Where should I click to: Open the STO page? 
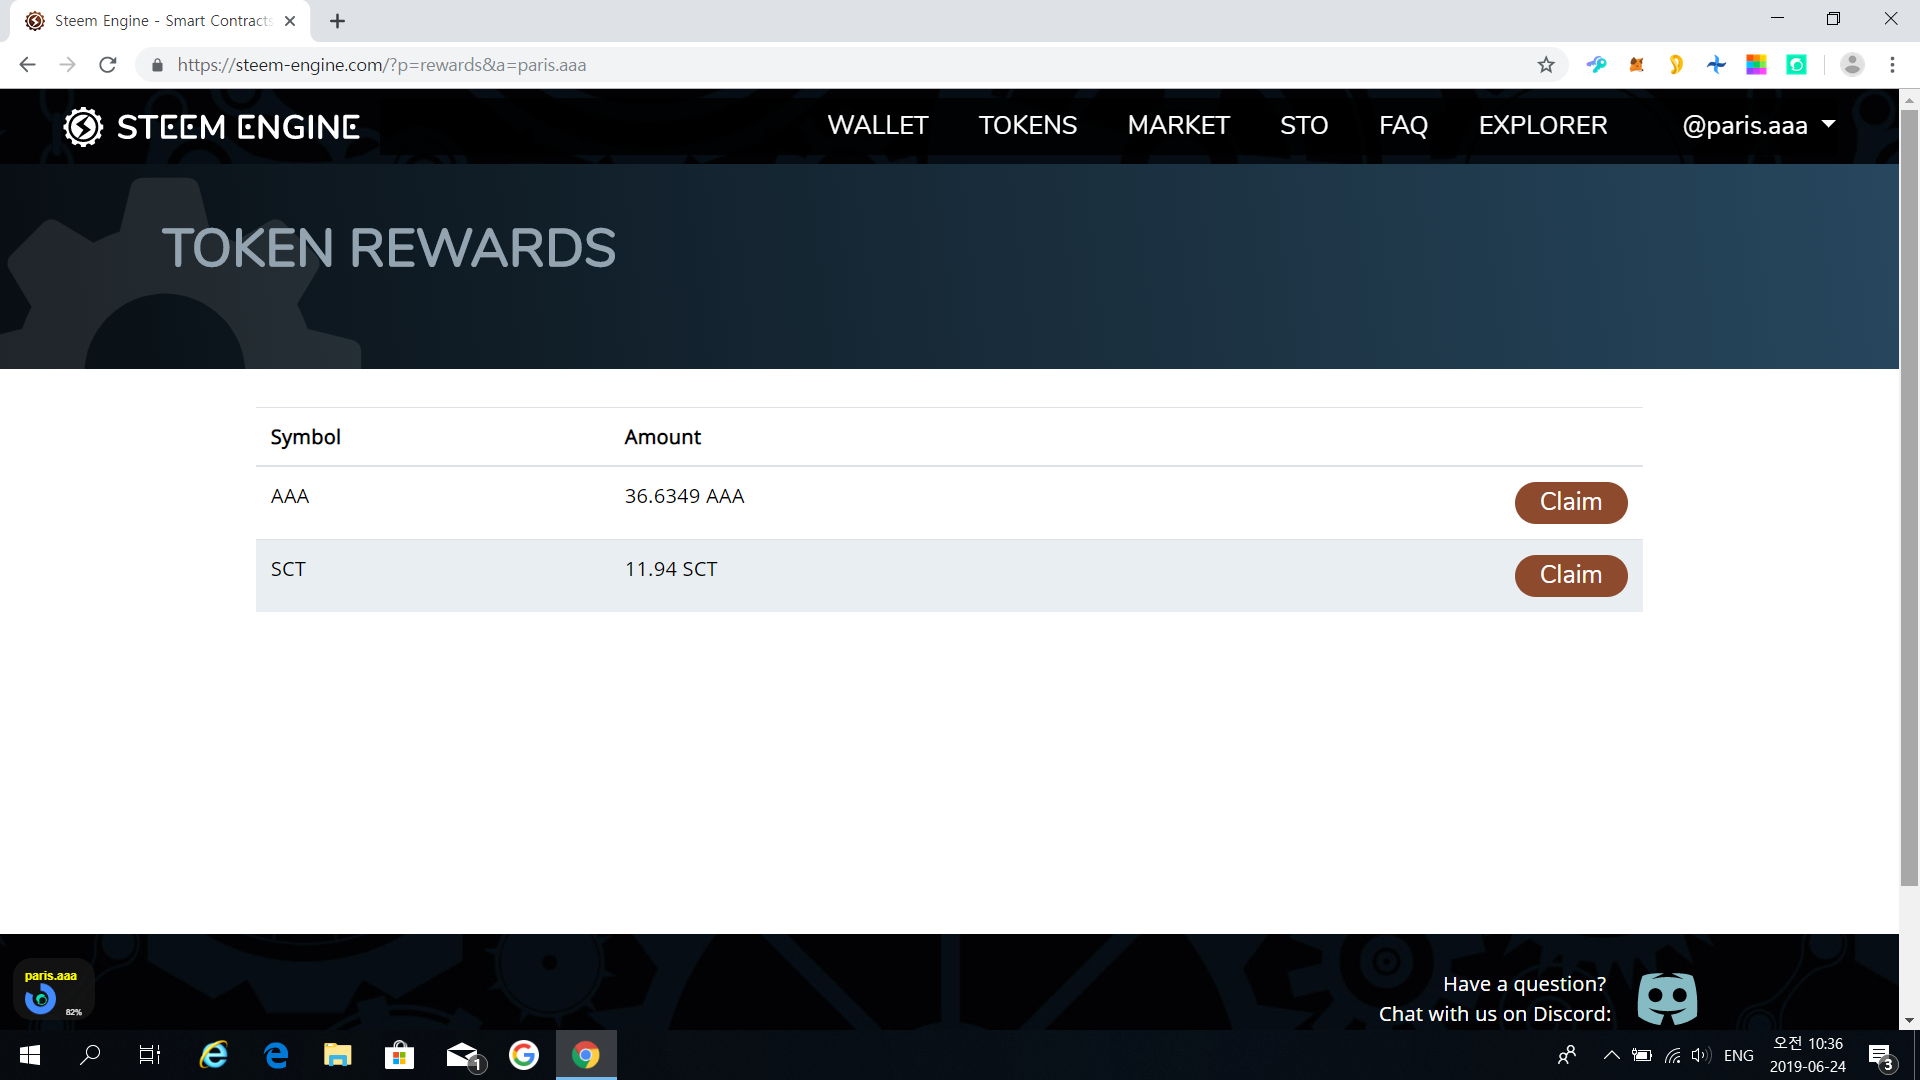pos(1304,126)
